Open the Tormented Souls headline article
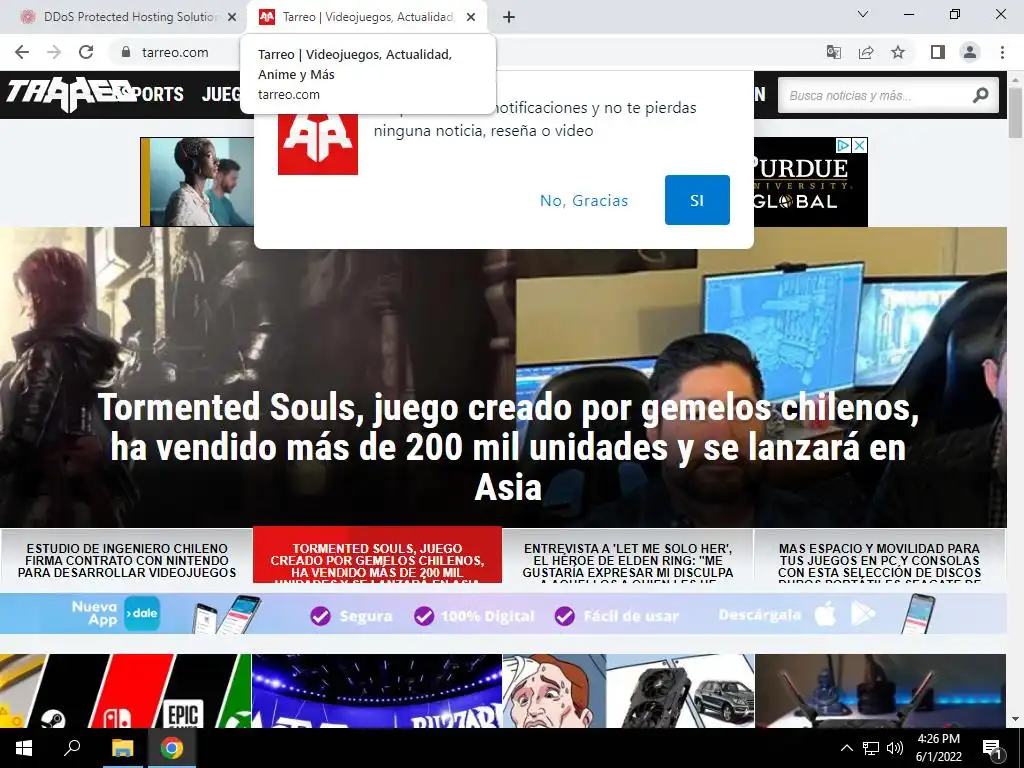Viewport: 1024px width, 768px height. 508,447
